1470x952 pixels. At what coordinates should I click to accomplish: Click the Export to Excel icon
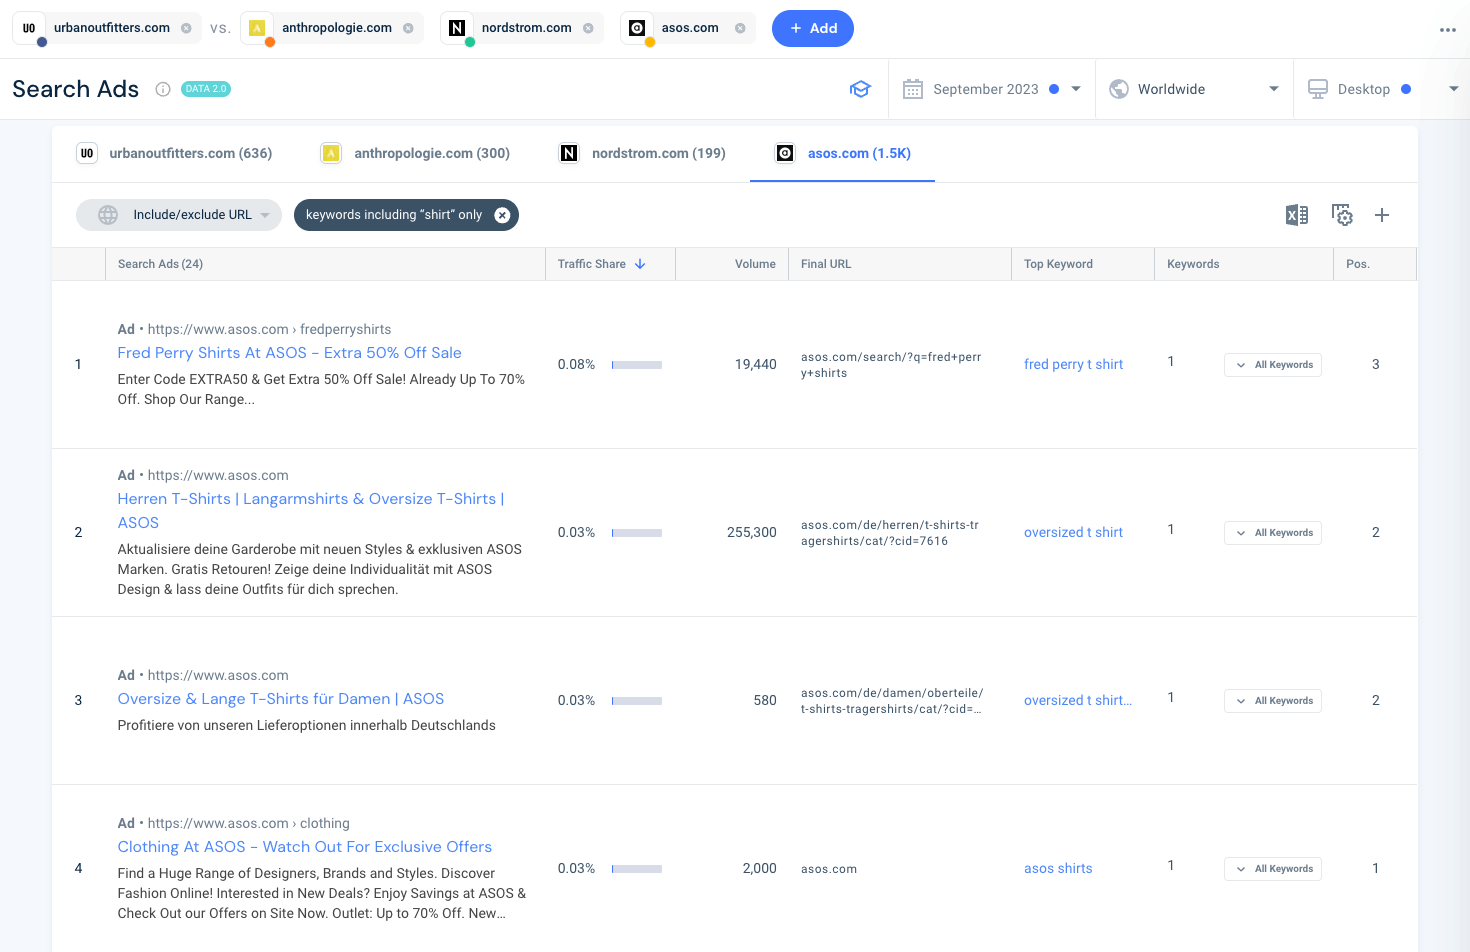pos(1296,214)
